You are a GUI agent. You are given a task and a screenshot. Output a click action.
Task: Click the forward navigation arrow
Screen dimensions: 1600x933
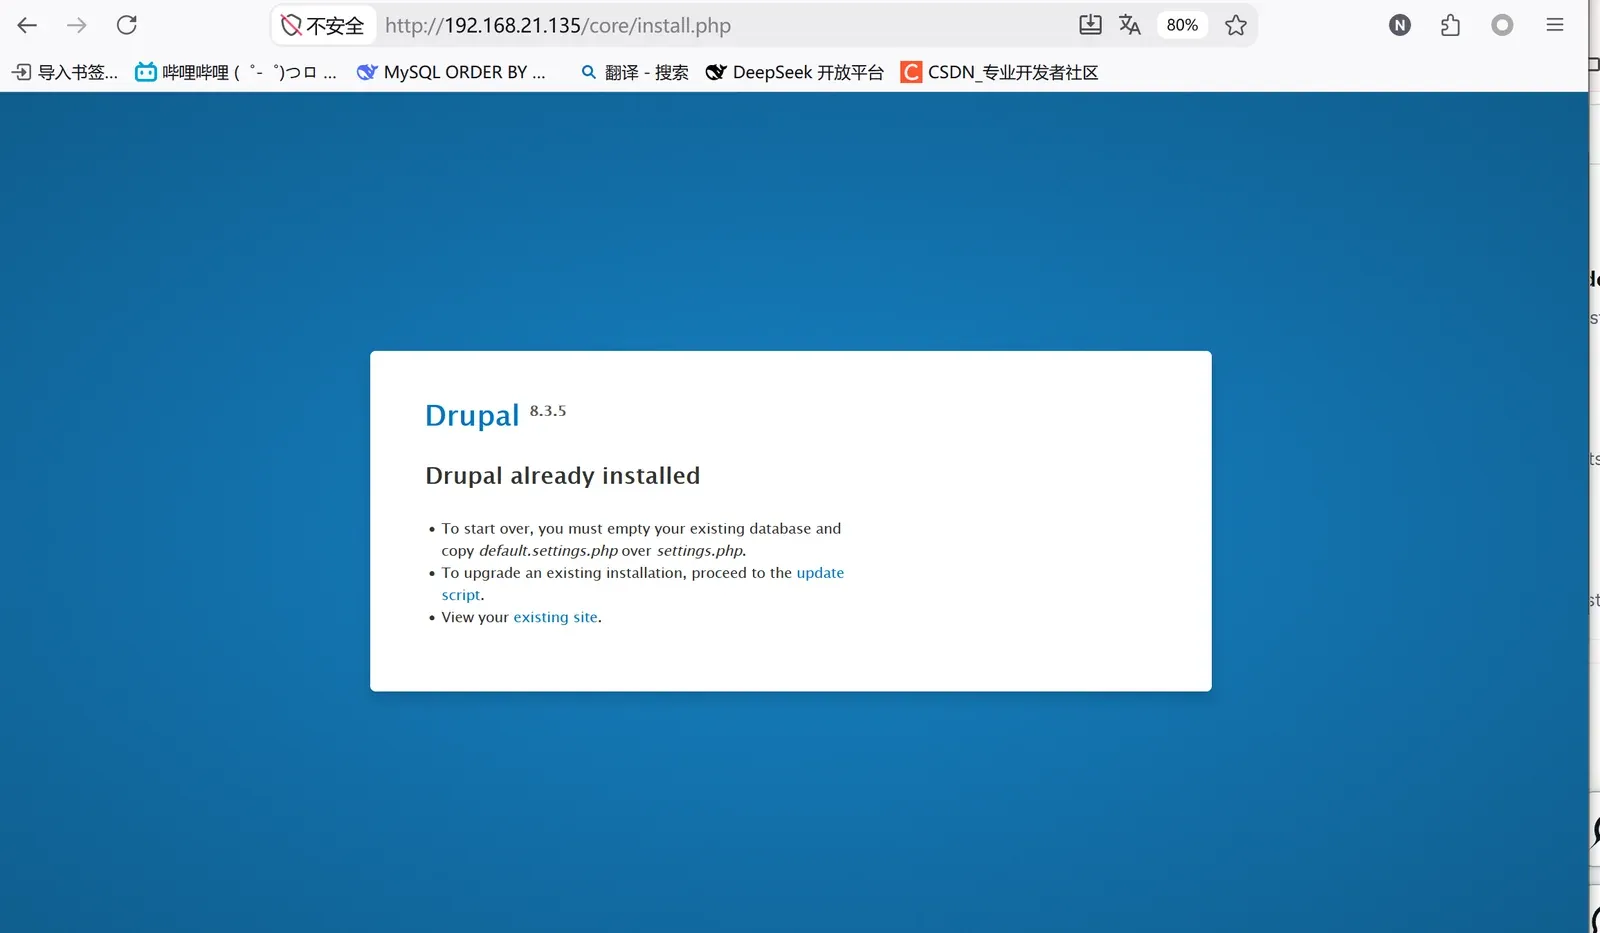coord(77,25)
